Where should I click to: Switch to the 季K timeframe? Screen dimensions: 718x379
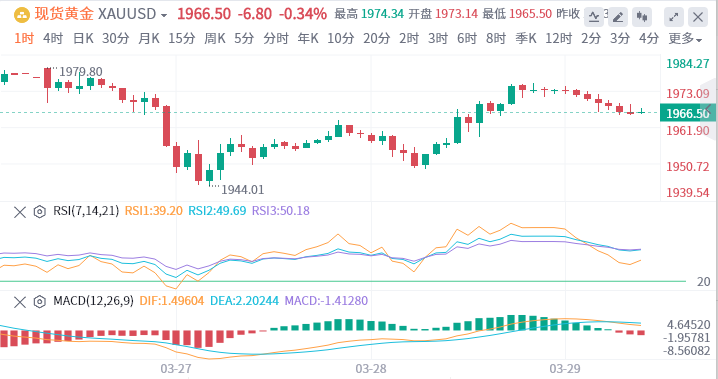click(526, 39)
